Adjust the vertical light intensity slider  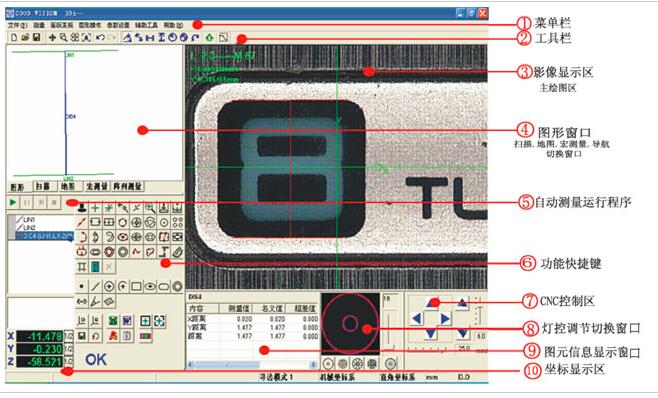(390, 331)
